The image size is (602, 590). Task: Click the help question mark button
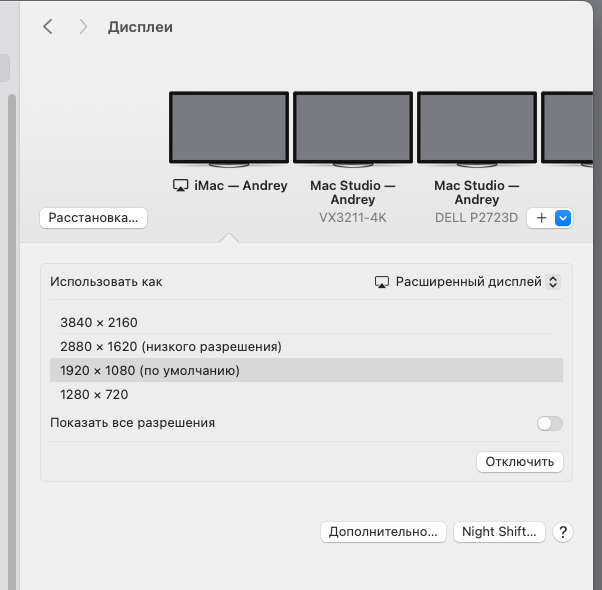click(x=563, y=532)
